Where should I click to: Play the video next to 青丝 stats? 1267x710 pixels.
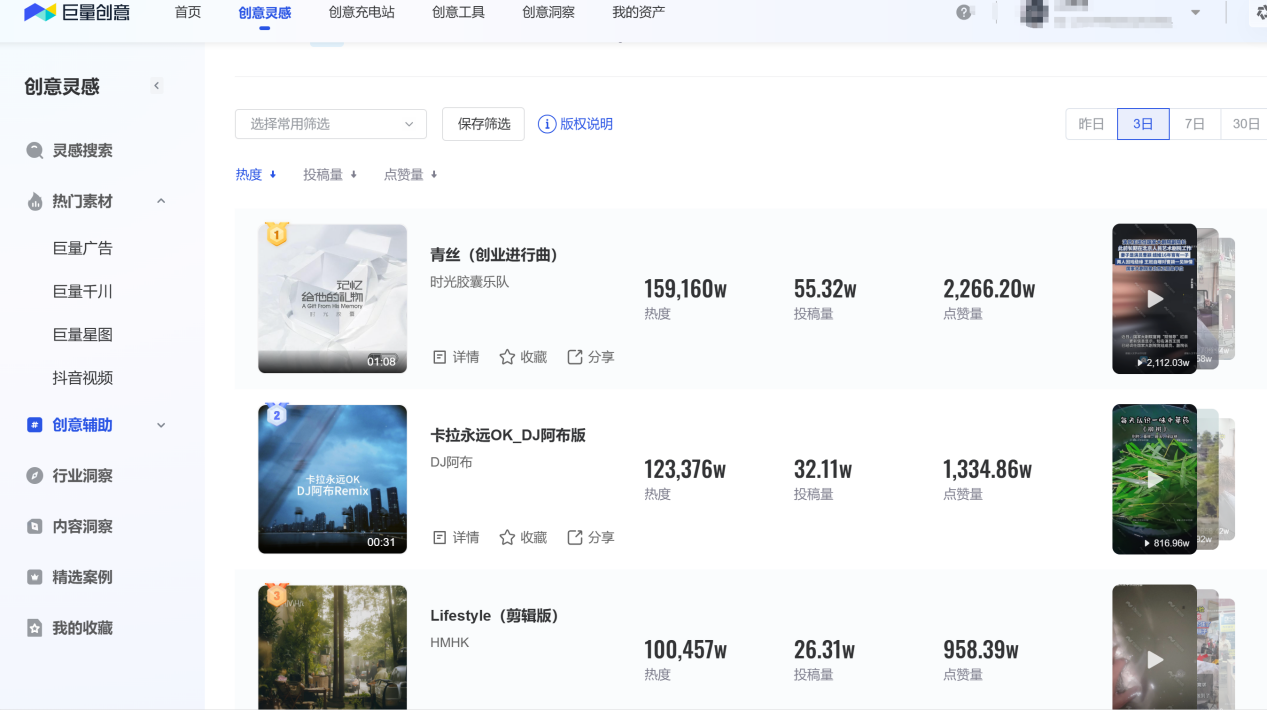(x=1155, y=299)
